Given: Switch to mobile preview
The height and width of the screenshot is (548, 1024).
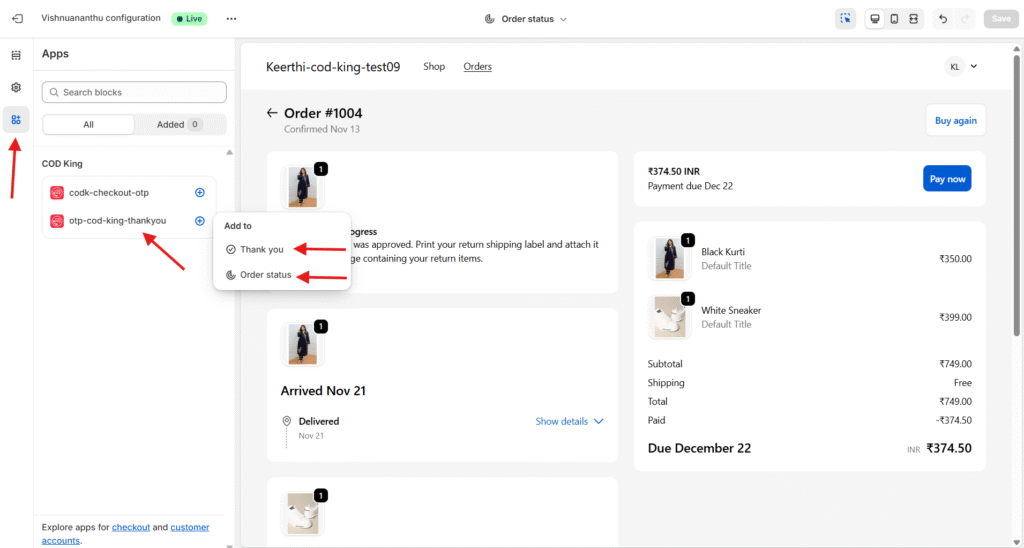Looking at the screenshot, I should tap(894, 19).
